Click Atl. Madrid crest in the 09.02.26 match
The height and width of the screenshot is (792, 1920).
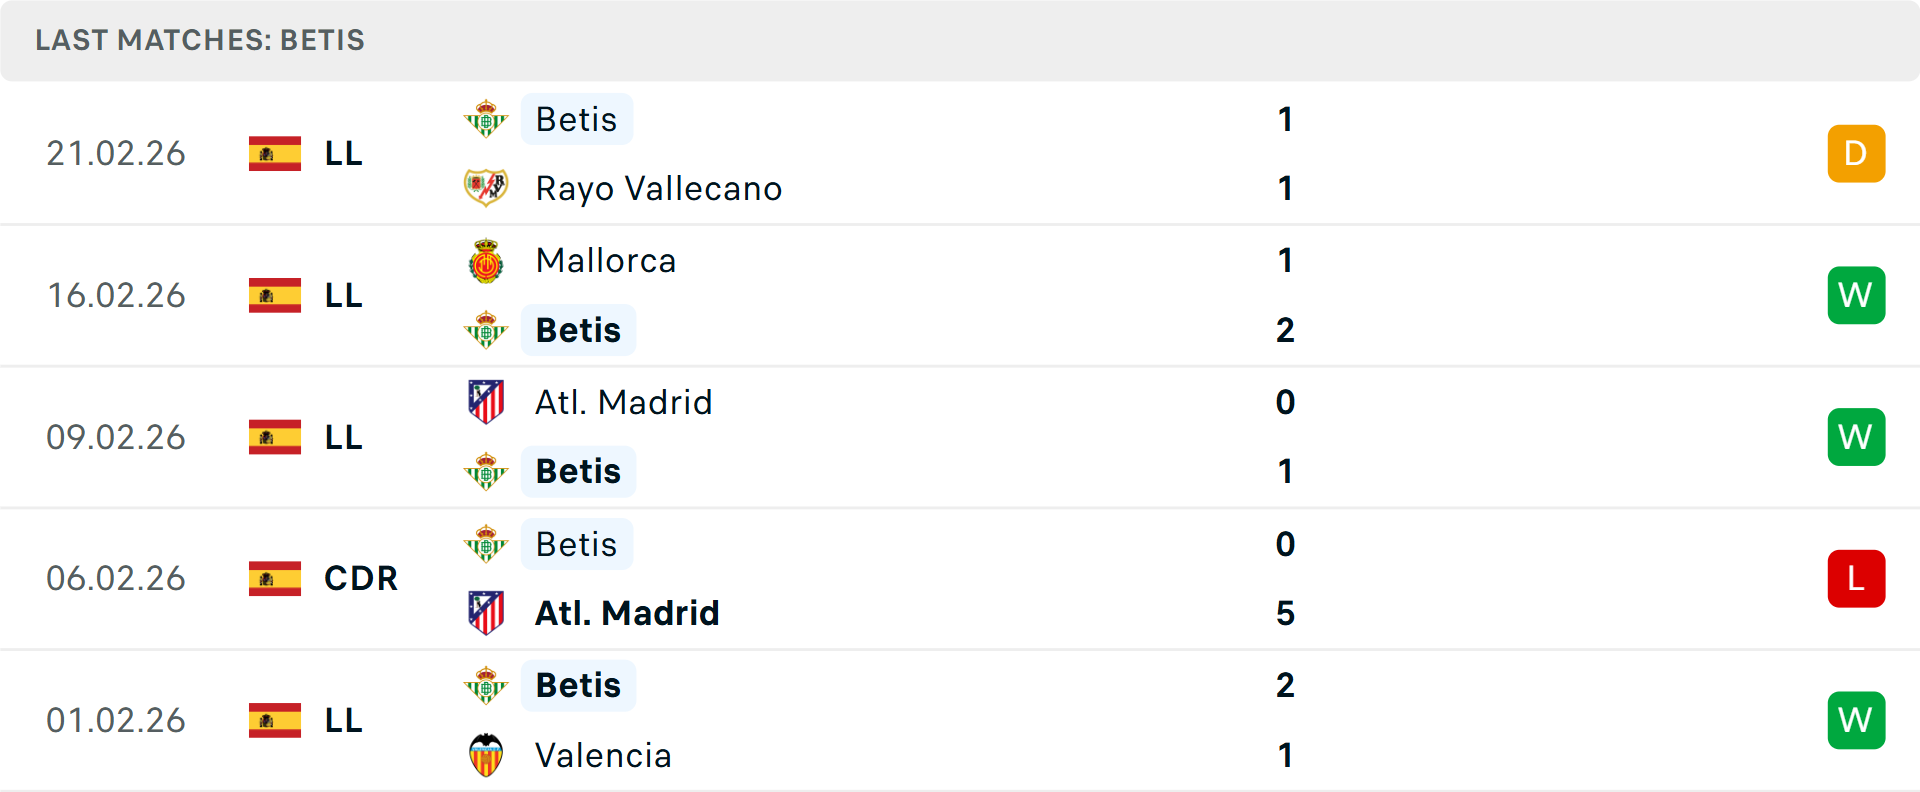pyautogui.click(x=486, y=402)
